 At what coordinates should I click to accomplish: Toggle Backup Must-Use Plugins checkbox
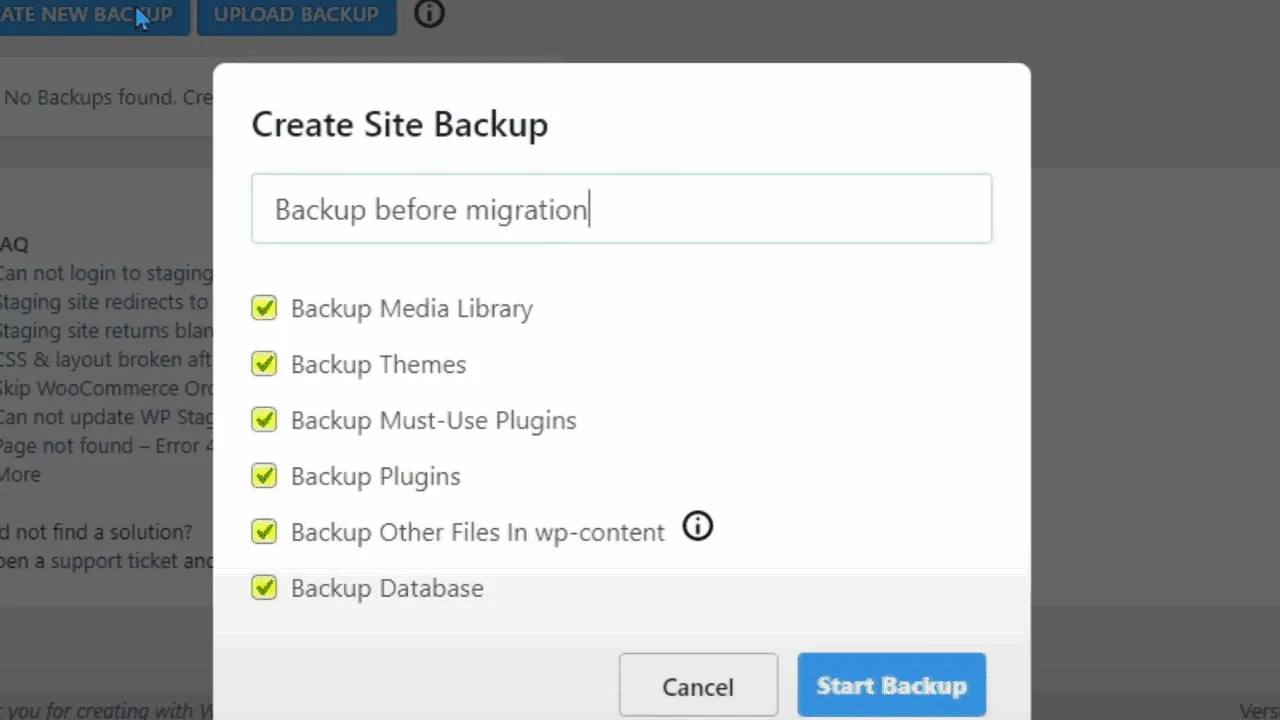[x=264, y=420]
